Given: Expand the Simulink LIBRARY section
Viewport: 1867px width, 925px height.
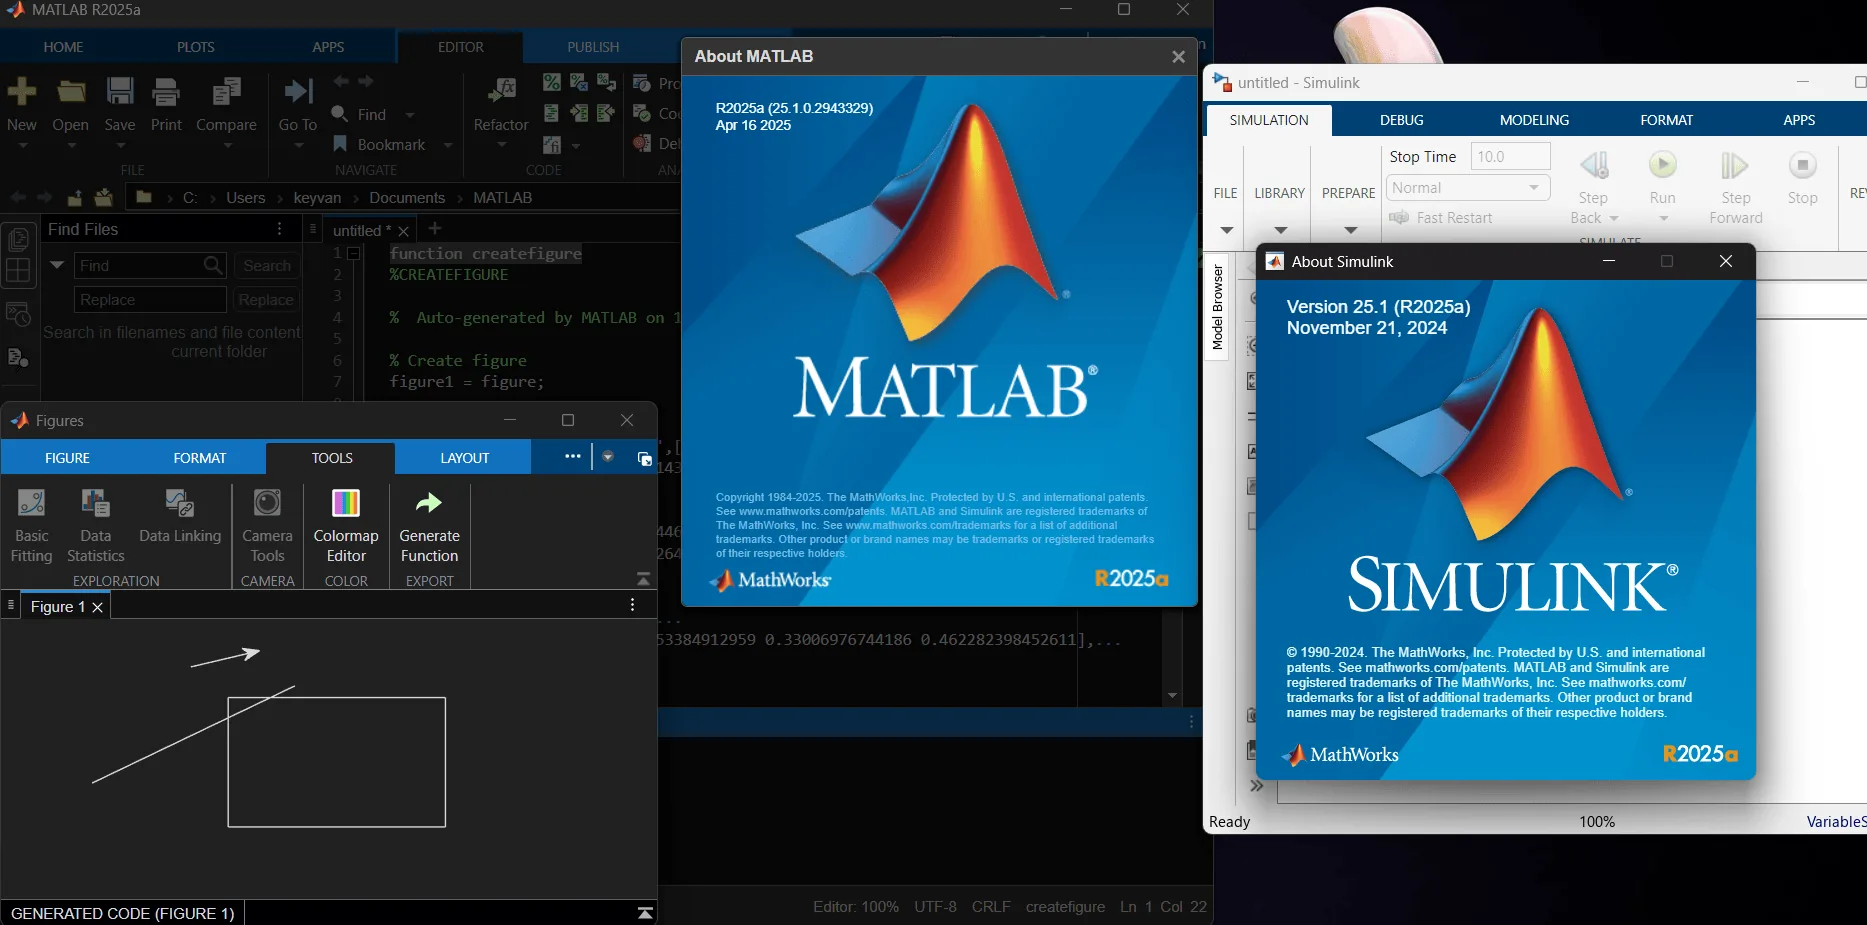Looking at the screenshot, I should pos(1280,230).
